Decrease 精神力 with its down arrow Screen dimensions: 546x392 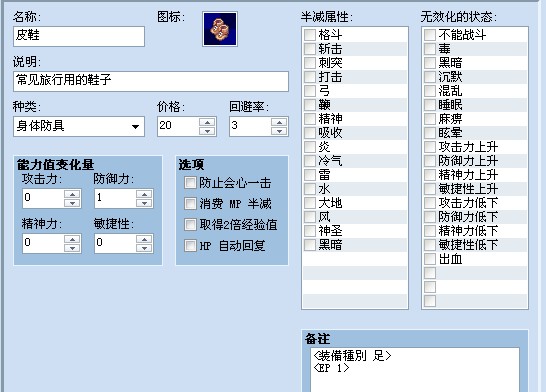(x=72, y=248)
